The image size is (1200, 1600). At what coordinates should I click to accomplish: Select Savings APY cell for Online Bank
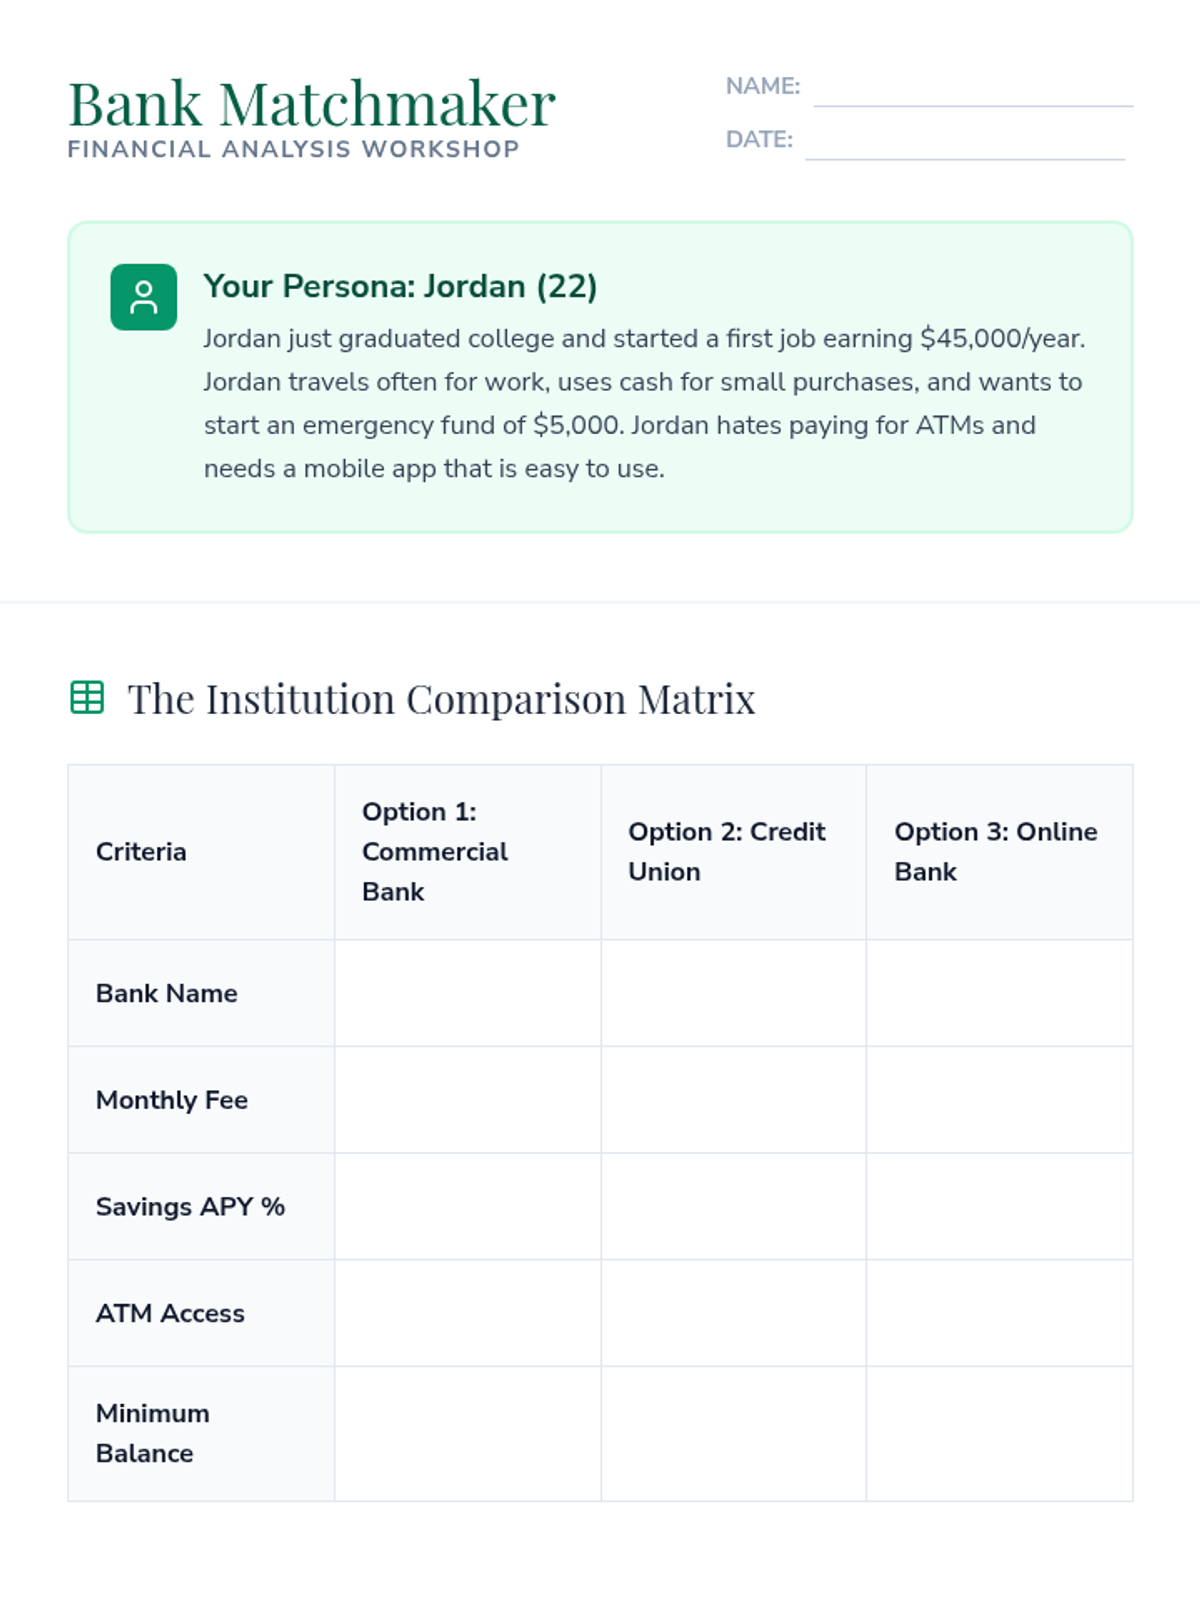(999, 1206)
